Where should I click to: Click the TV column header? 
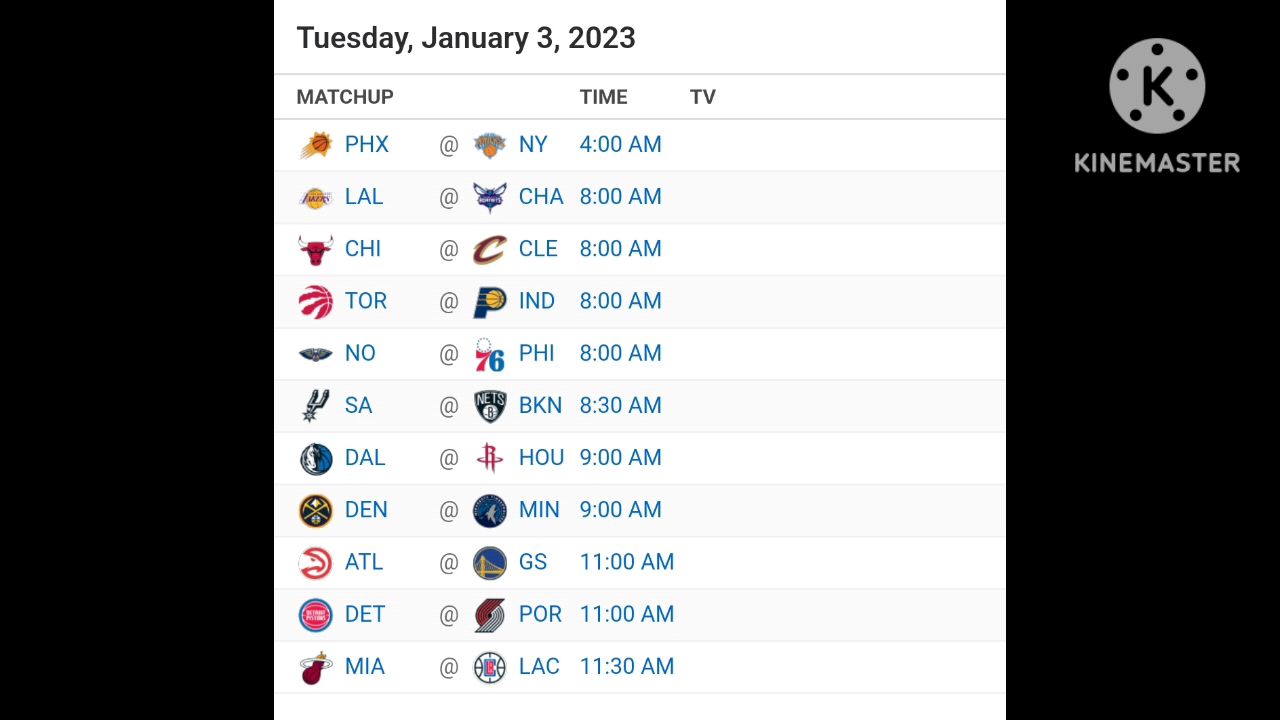click(x=703, y=97)
